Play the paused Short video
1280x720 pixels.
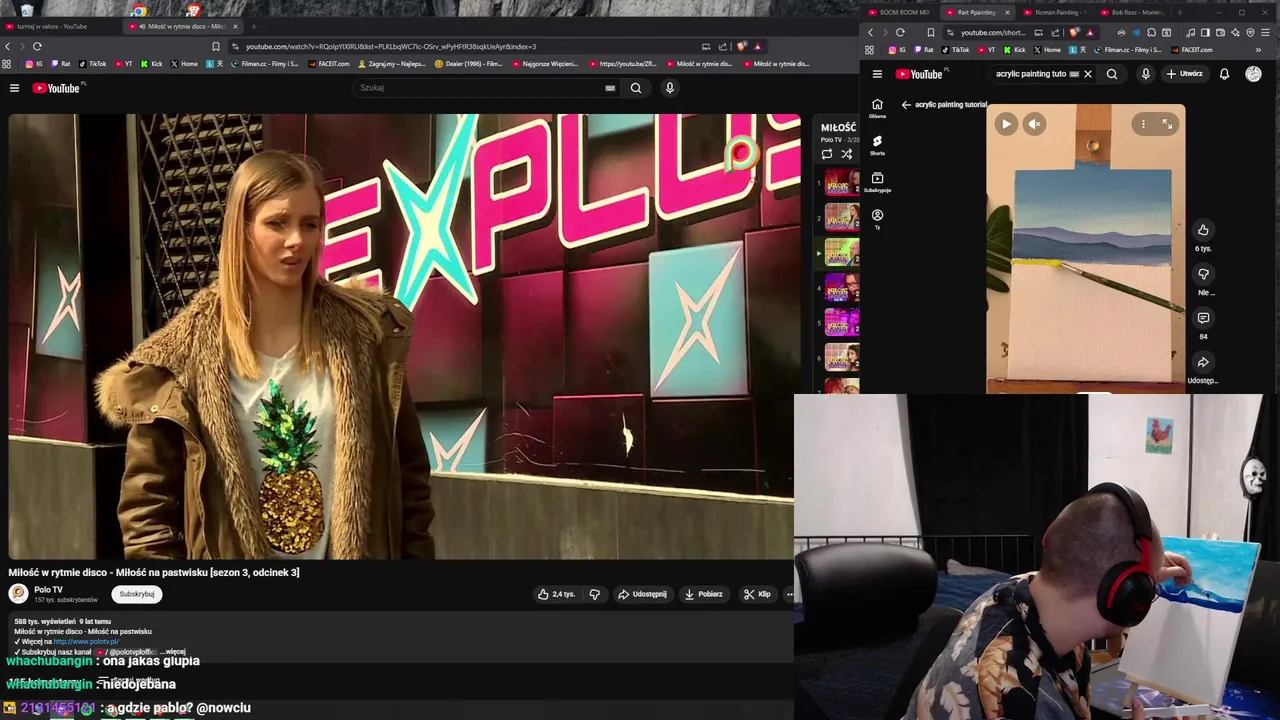(1006, 124)
